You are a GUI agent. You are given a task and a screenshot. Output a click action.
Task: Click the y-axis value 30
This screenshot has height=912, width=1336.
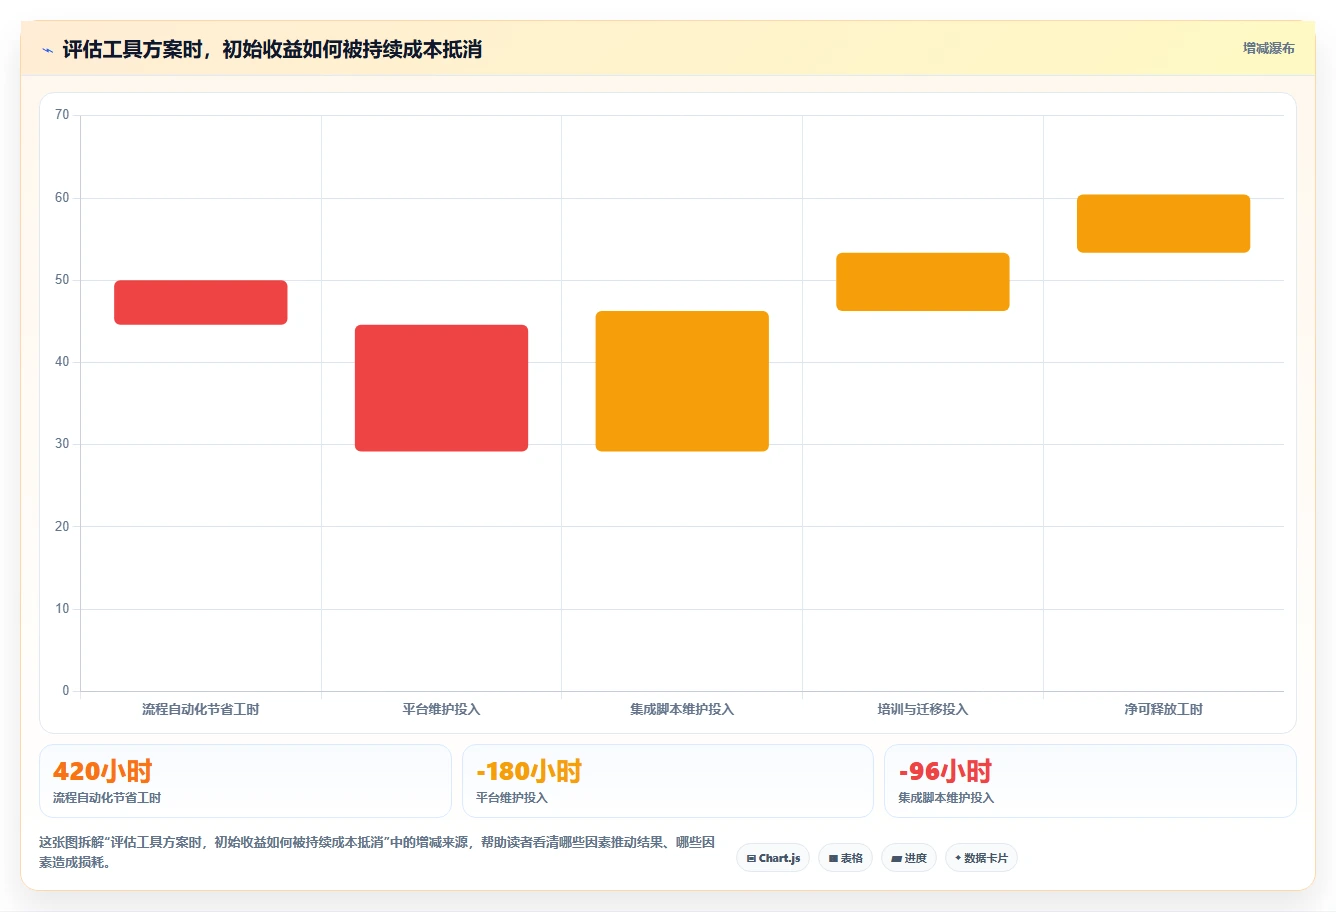click(62, 444)
